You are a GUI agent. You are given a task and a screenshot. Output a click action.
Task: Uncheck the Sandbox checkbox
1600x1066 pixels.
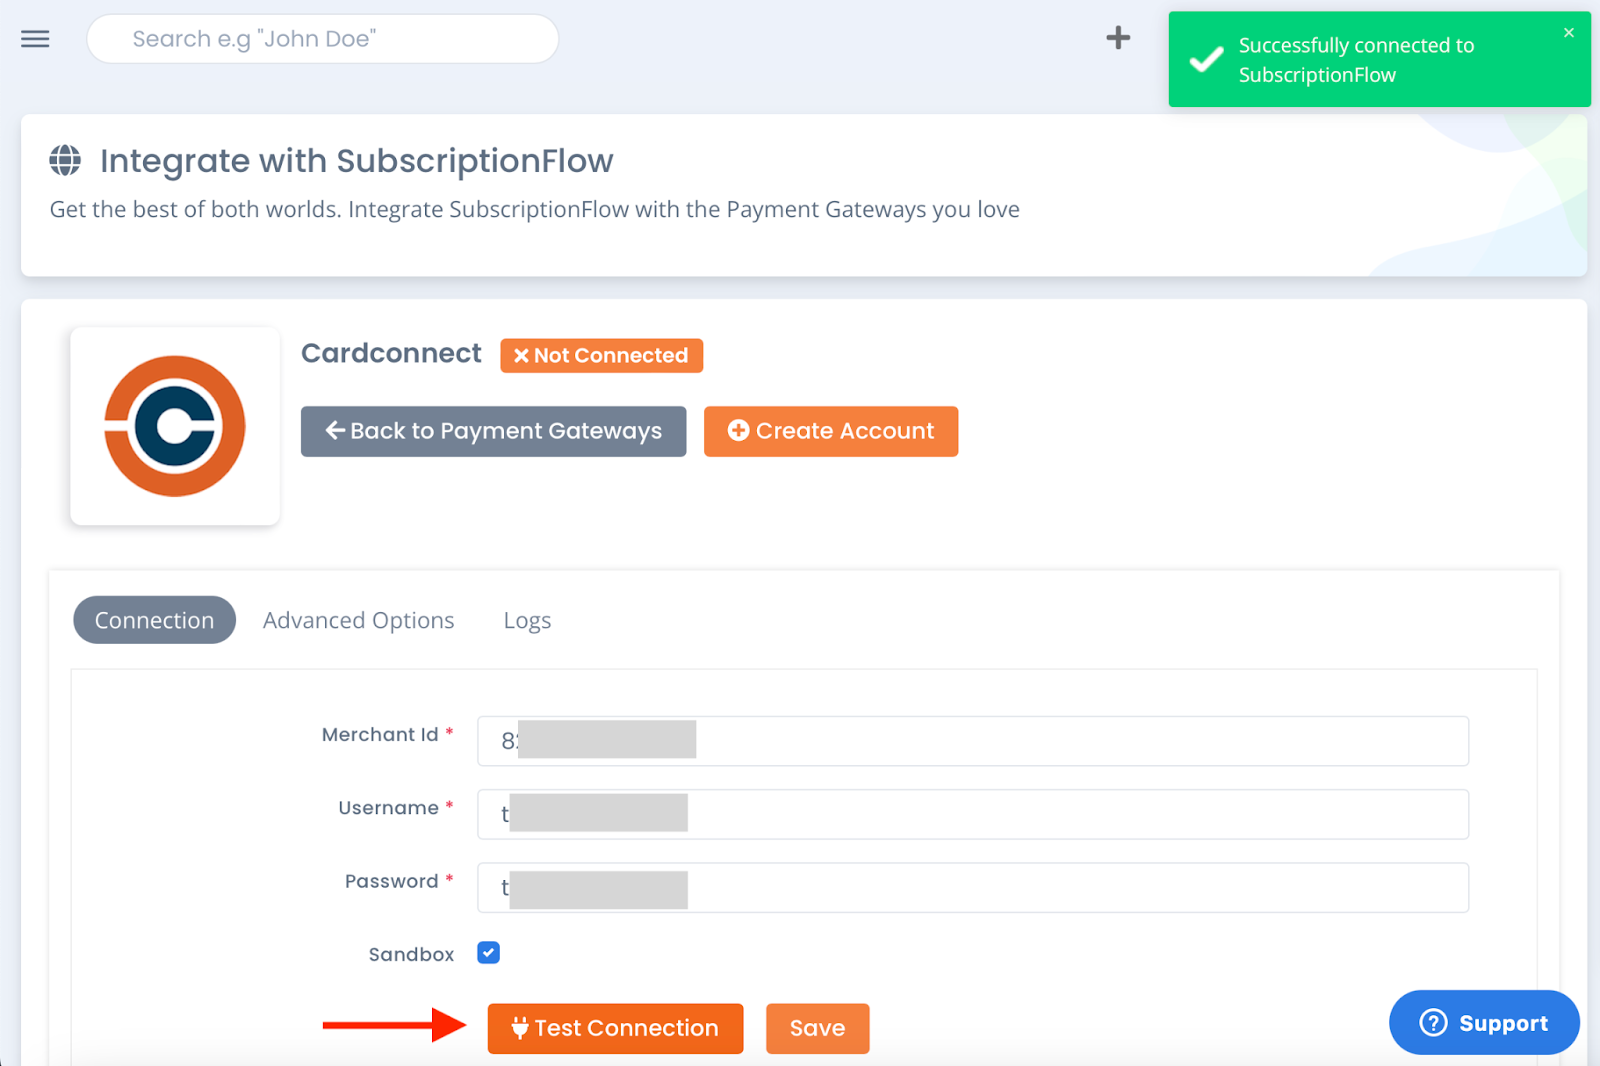click(488, 953)
